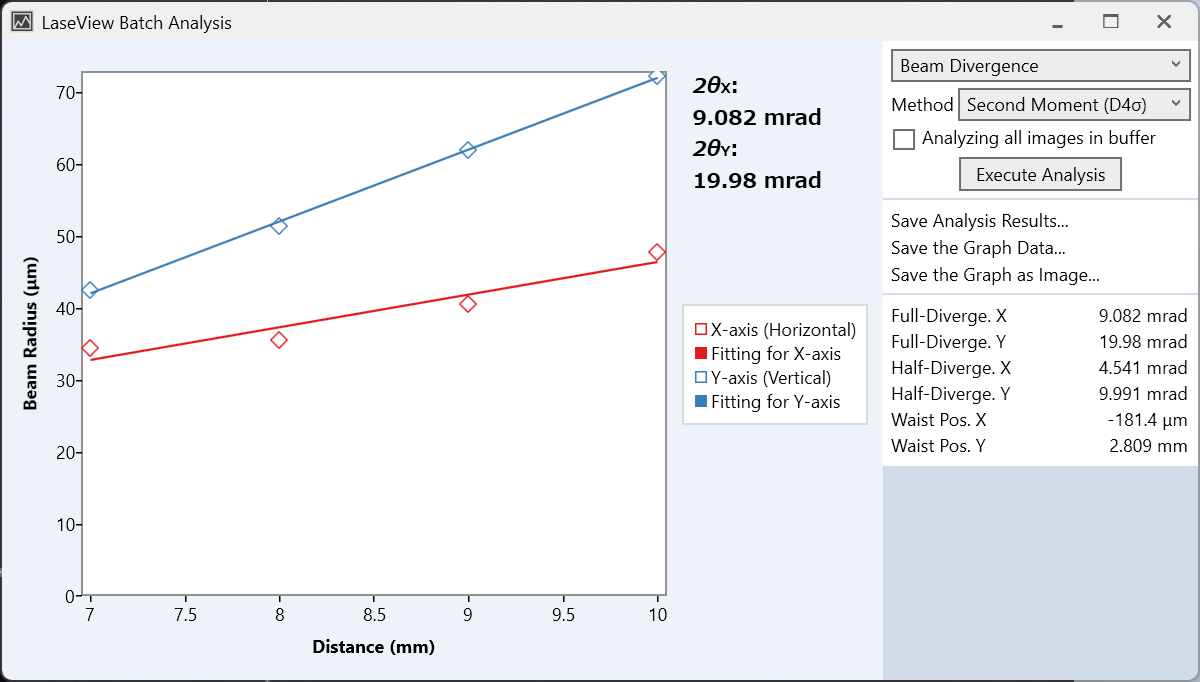Choose Save Analysis Results menu item
The width and height of the screenshot is (1200, 682).
pos(979,221)
